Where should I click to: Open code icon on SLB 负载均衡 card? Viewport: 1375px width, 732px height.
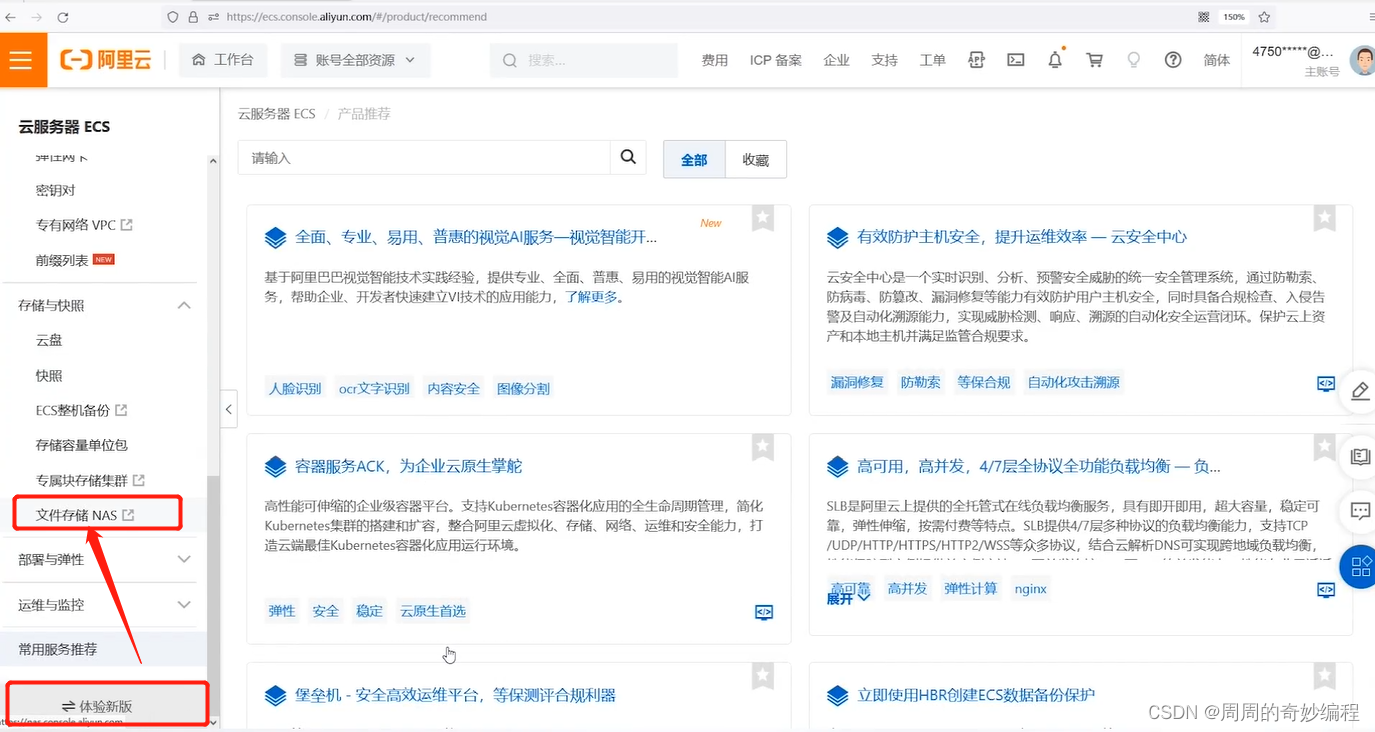pos(1325,590)
